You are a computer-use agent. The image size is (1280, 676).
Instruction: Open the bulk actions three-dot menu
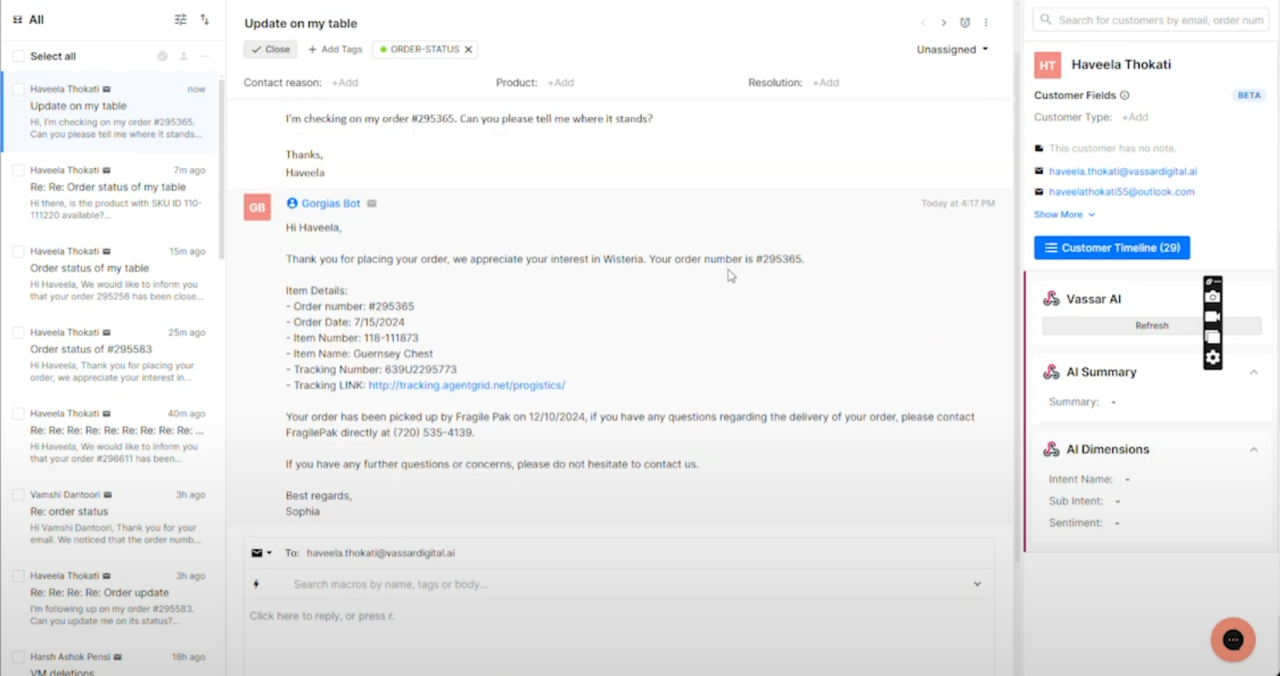pos(205,56)
